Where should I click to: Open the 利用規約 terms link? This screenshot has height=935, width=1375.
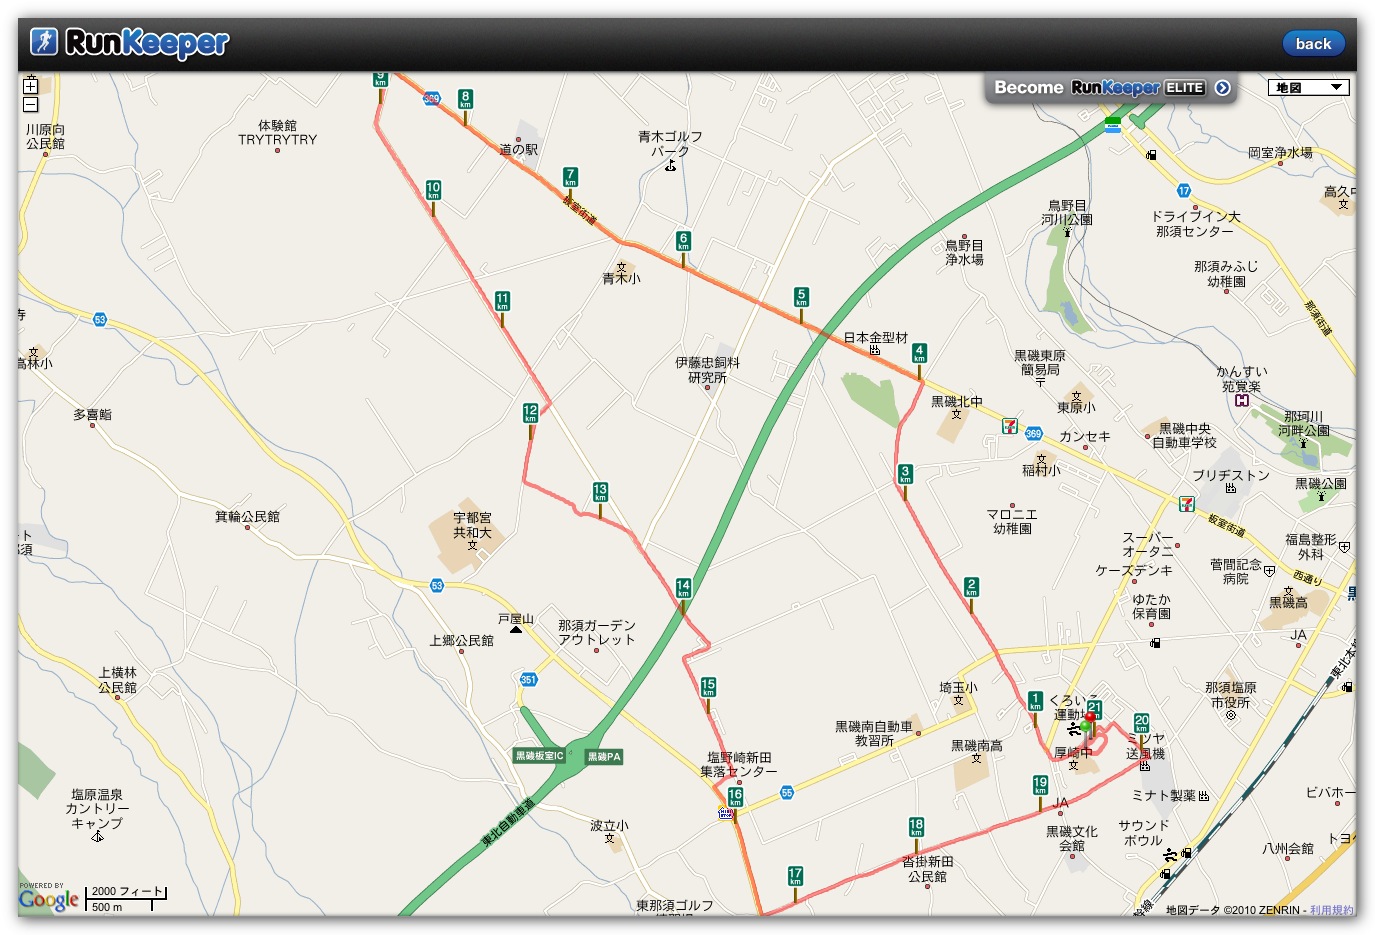pos(1331,910)
